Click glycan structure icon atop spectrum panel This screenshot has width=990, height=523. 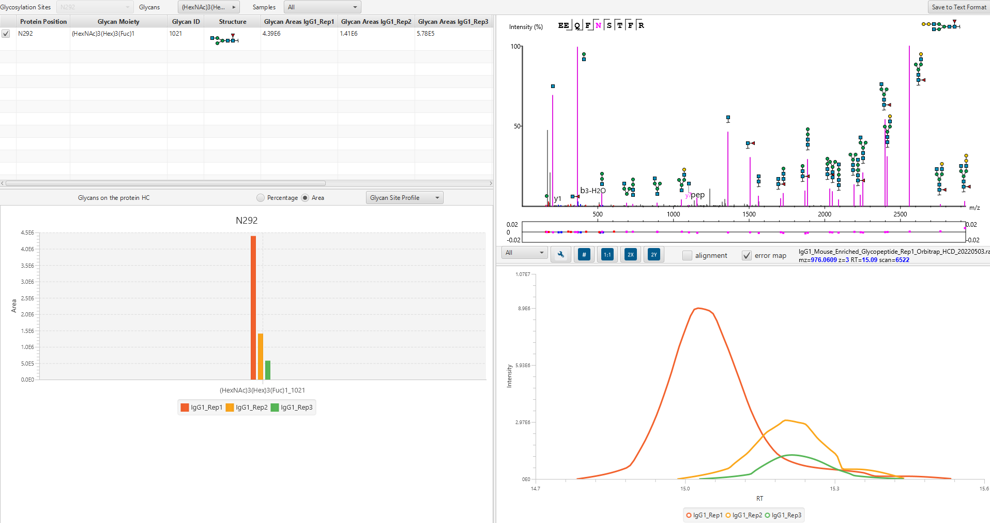pyautogui.click(x=941, y=26)
